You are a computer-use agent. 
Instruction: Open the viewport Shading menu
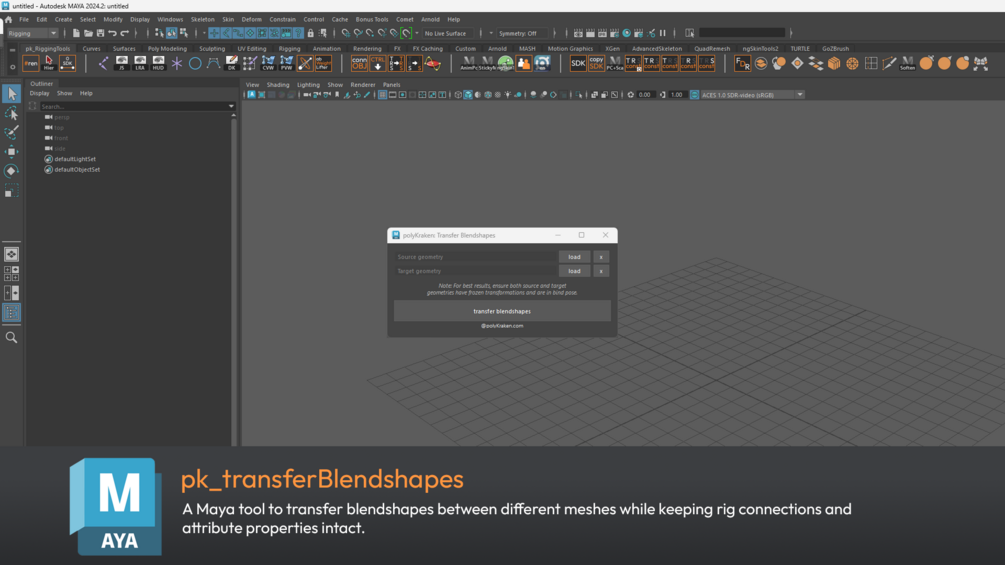click(x=278, y=85)
